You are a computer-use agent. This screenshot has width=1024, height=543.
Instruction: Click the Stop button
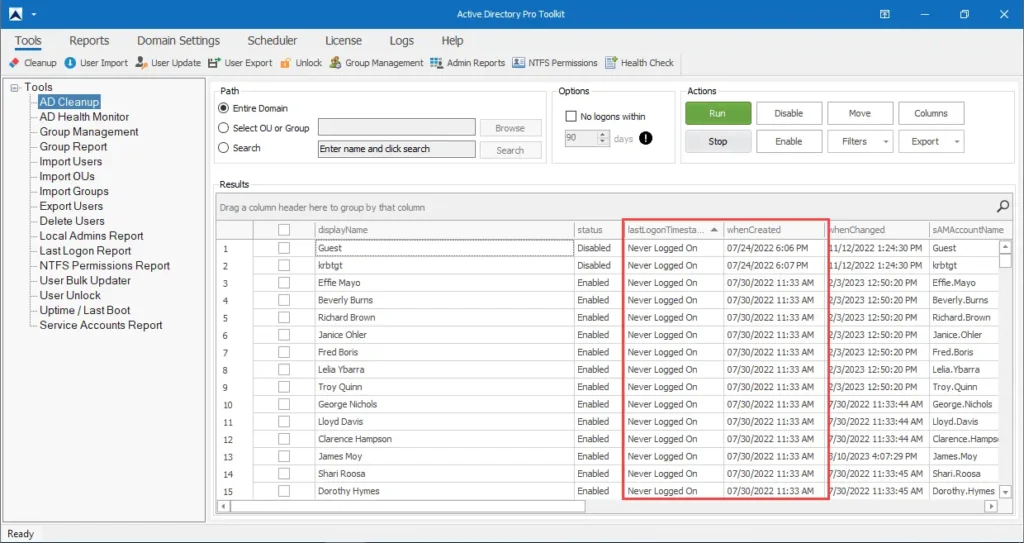[718, 141]
